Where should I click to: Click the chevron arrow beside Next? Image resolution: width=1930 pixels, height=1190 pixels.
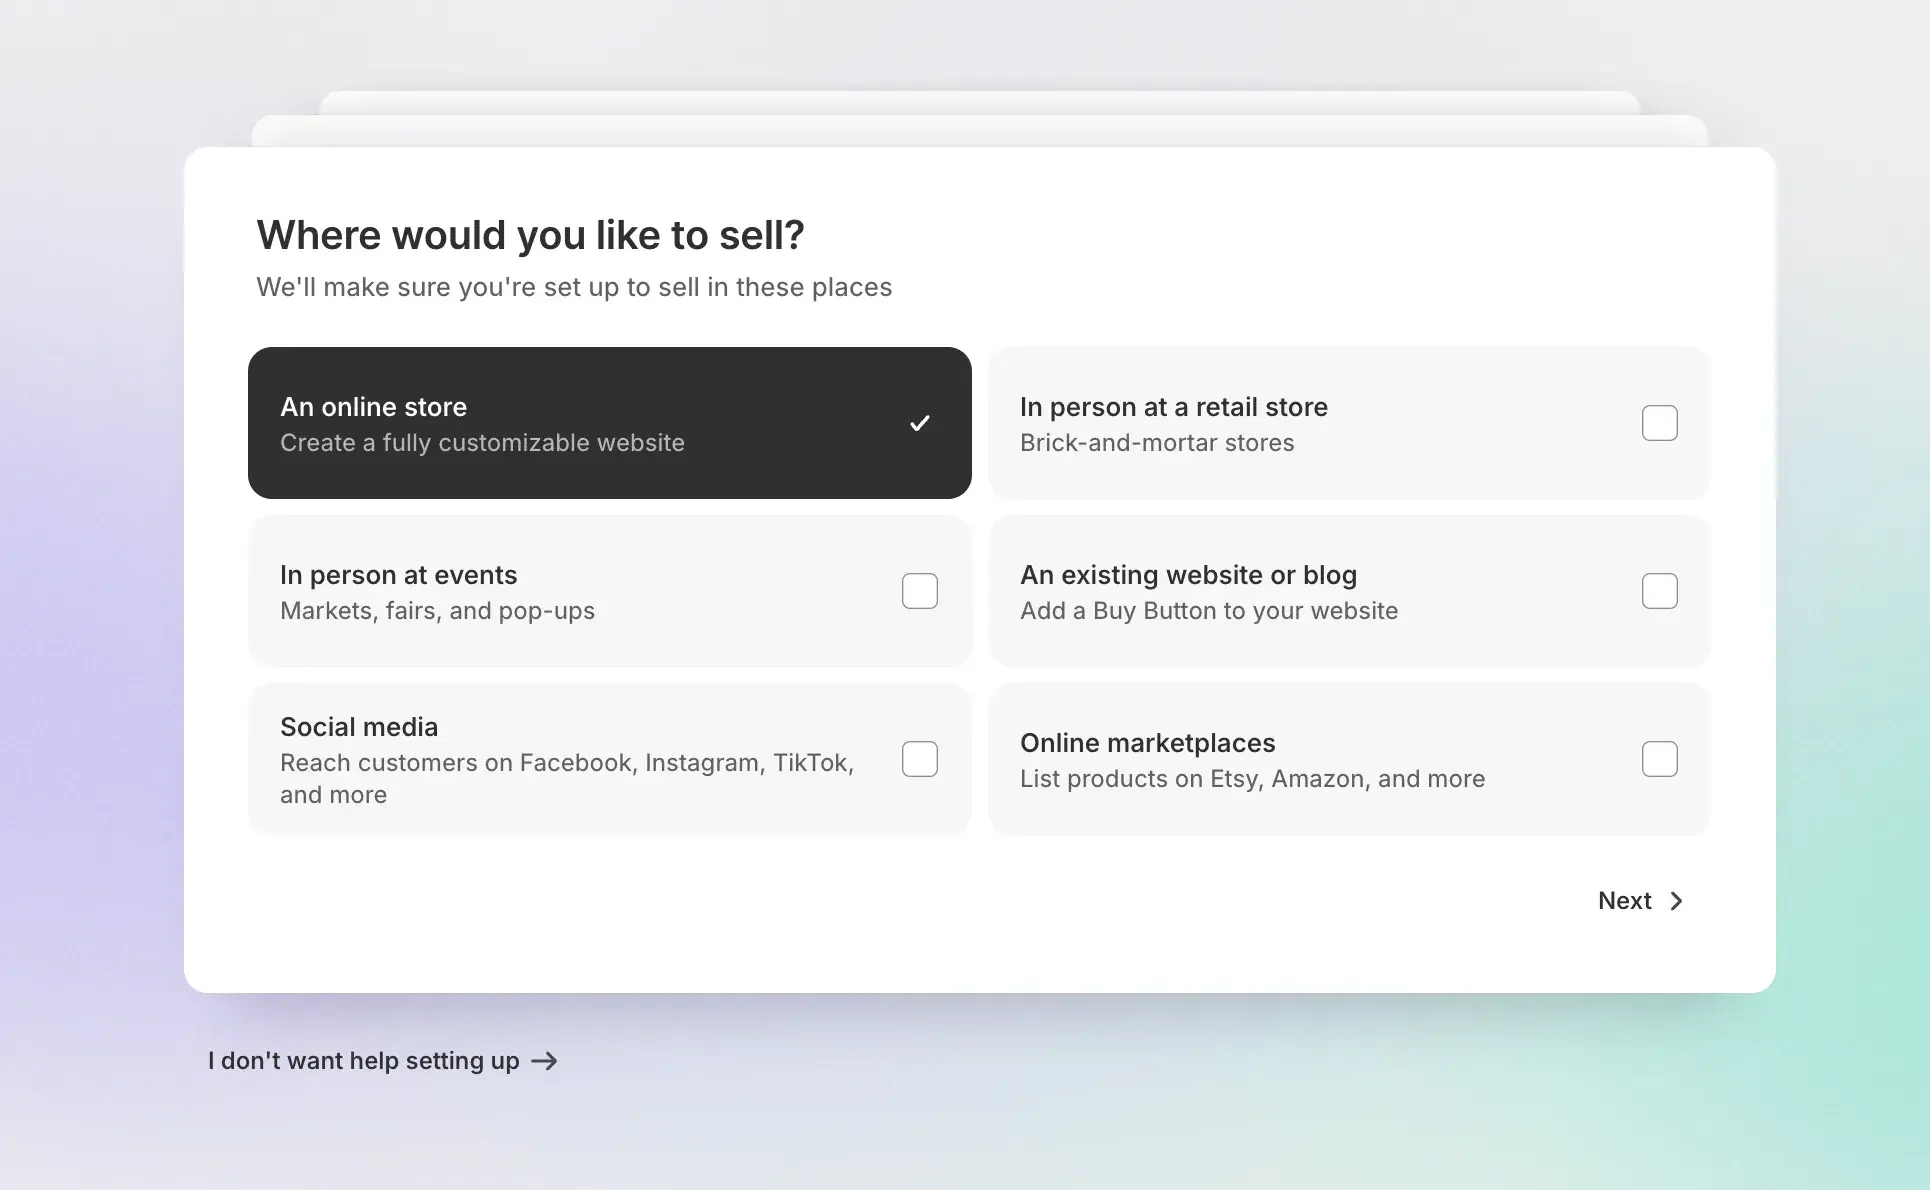[1677, 901]
